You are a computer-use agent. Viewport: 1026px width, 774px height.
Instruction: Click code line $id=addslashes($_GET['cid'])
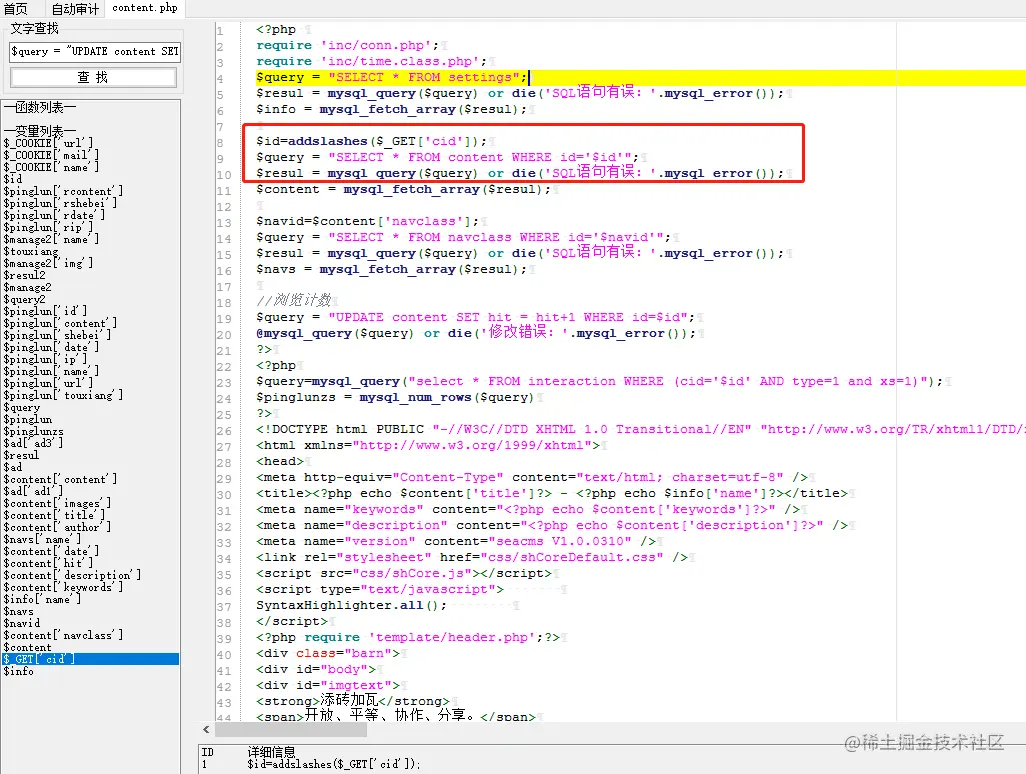[371, 141]
